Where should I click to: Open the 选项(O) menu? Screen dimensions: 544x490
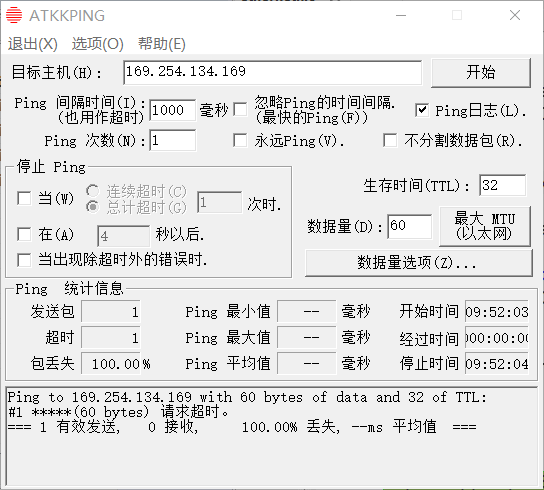tap(97, 44)
